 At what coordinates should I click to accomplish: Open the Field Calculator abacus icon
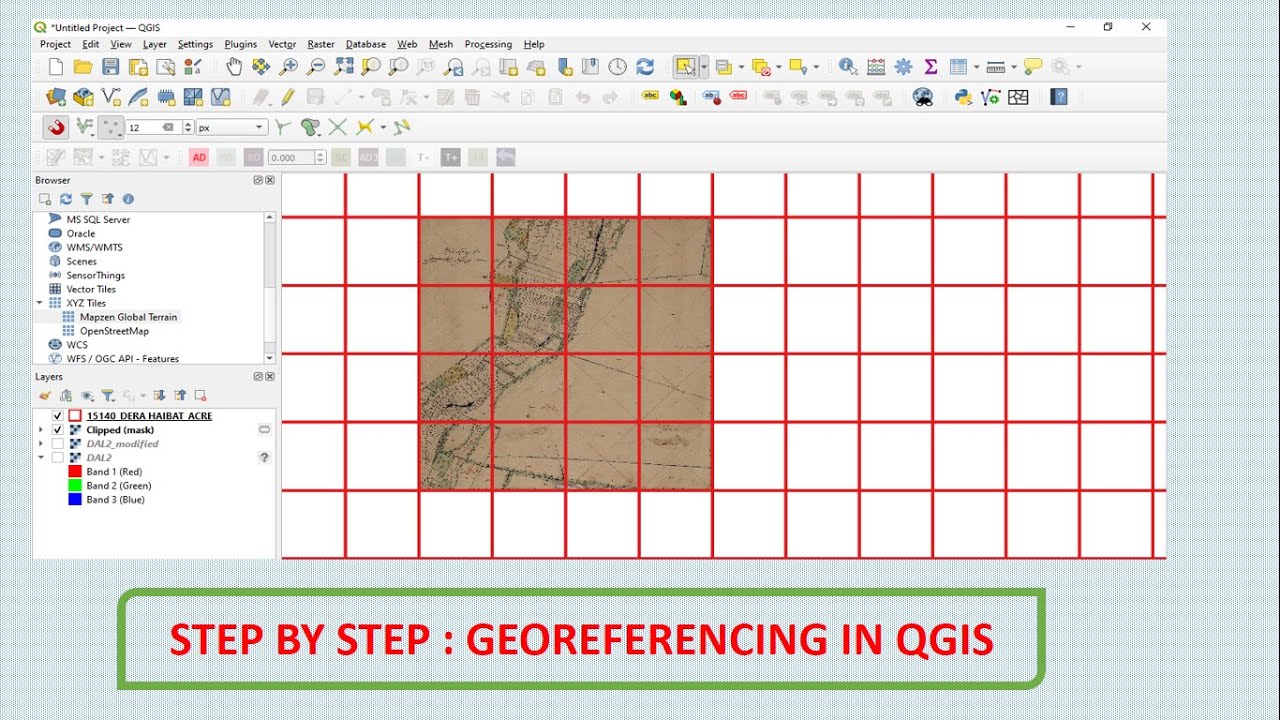[x=876, y=67]
